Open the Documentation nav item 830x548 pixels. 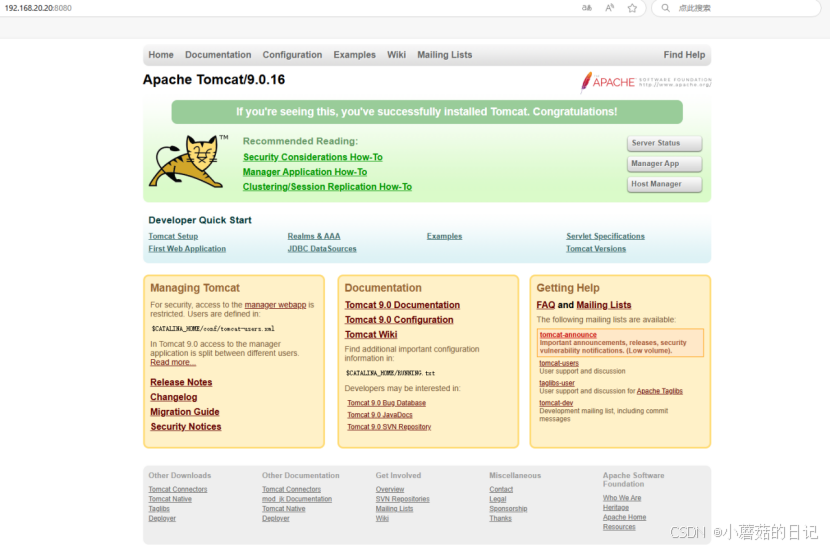(x=218, y=55)
